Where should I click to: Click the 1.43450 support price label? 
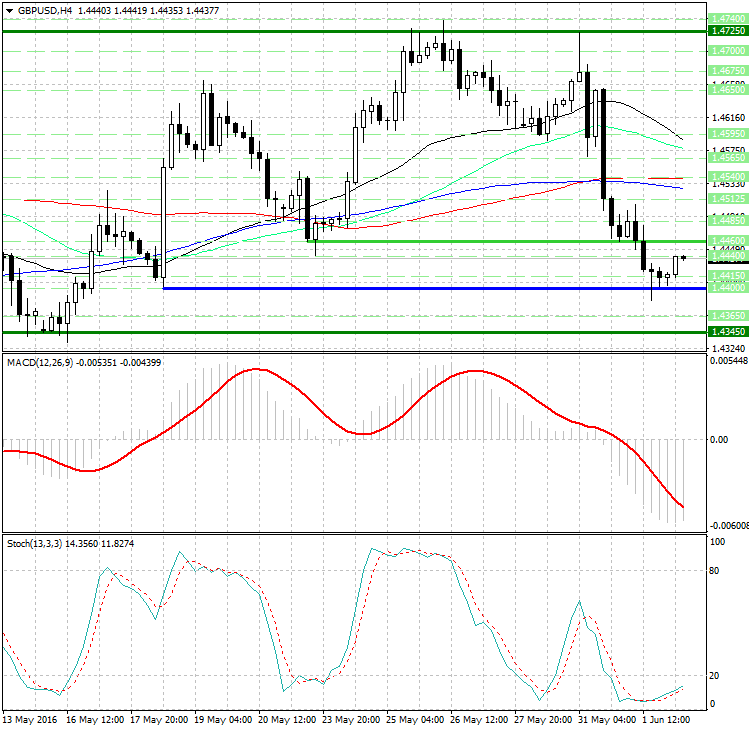[x=725, y=331]
